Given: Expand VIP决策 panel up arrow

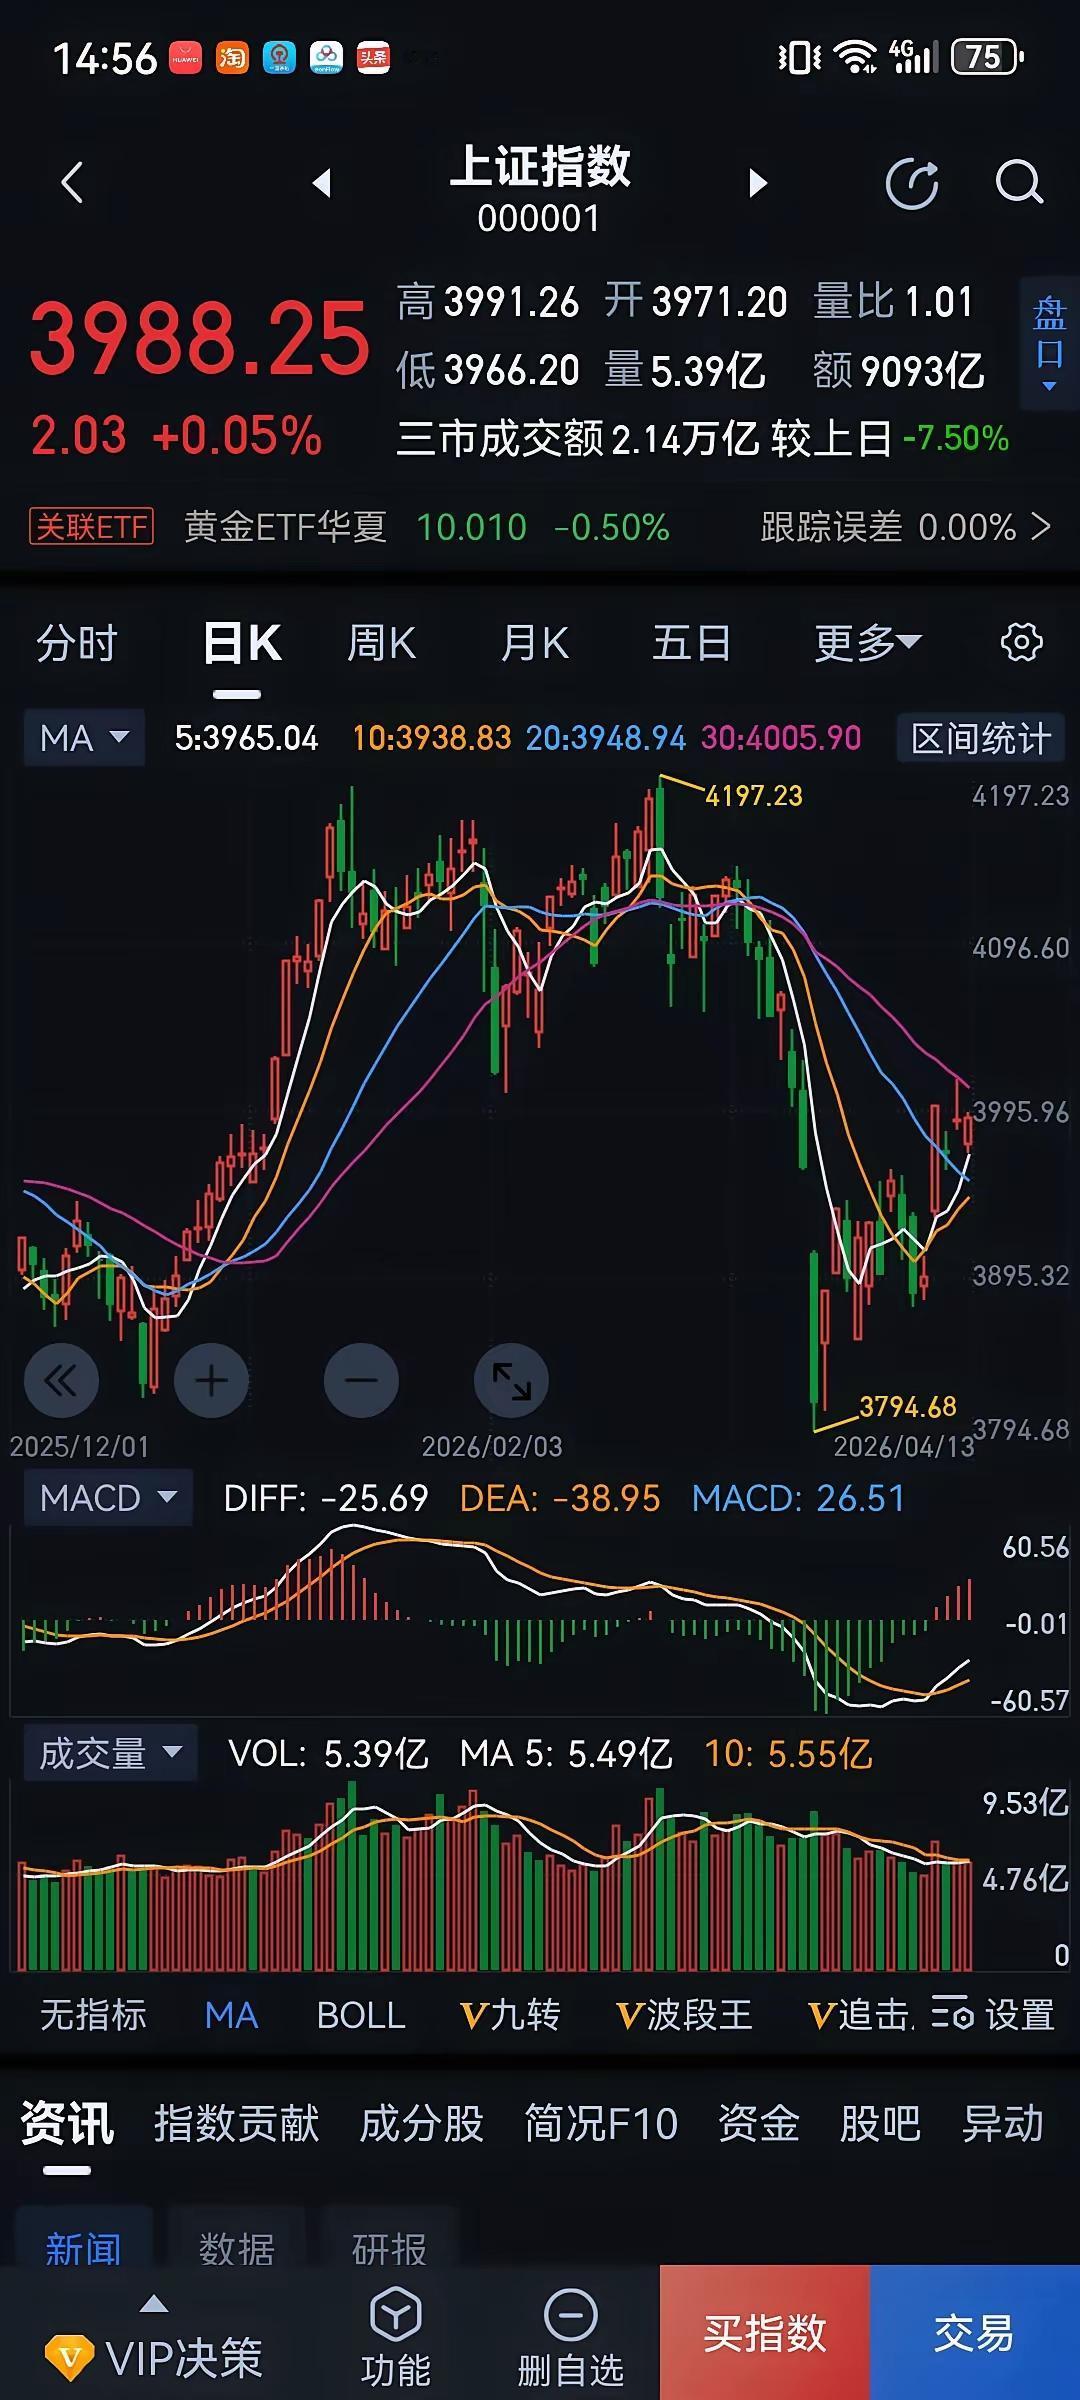Looking at the screenshot, I should (153, 2304).
